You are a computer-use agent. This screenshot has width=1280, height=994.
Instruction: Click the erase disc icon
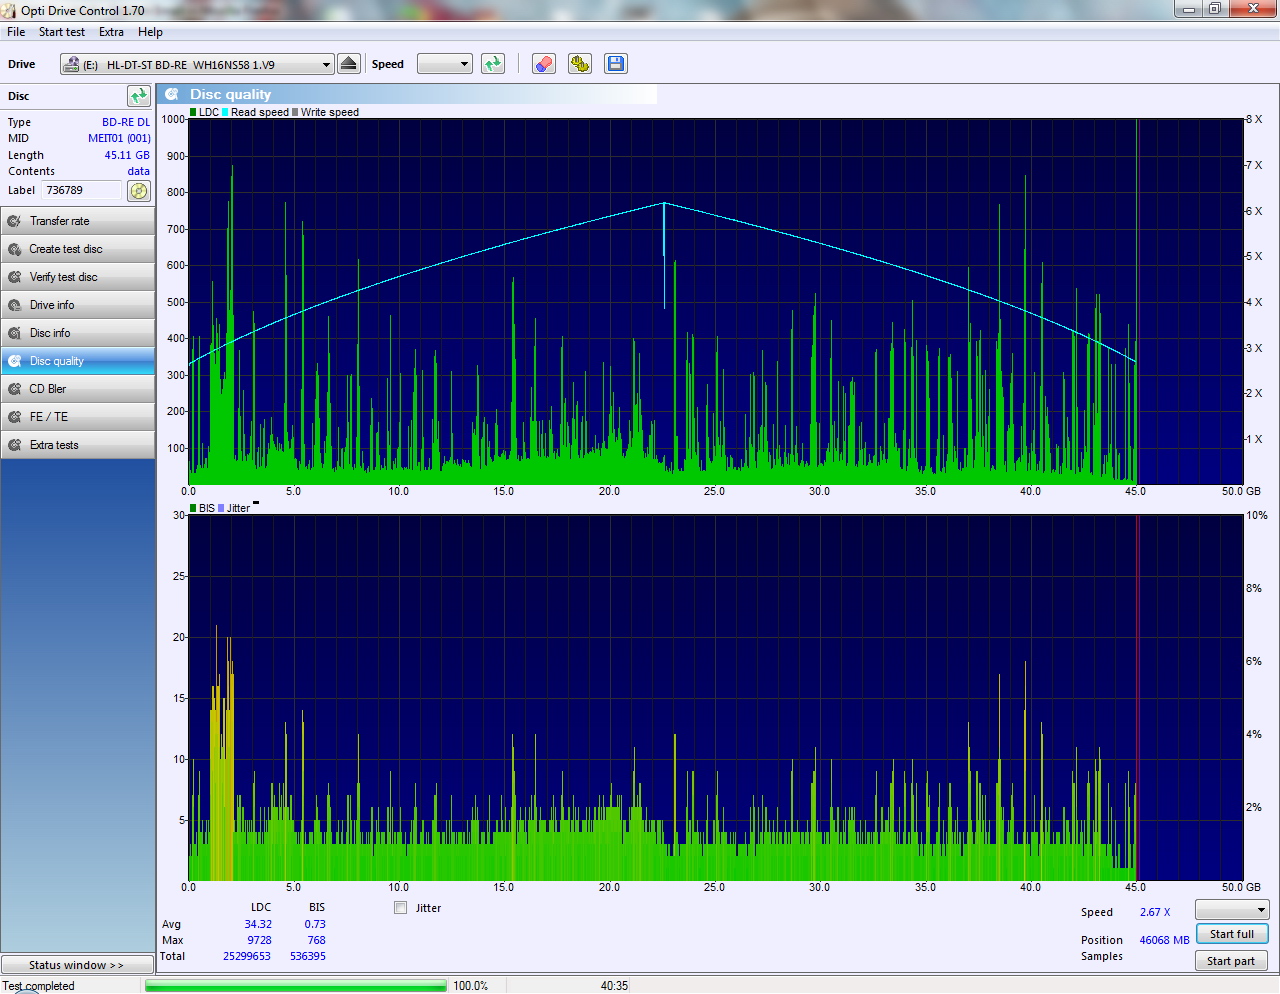tap(543, 64)
